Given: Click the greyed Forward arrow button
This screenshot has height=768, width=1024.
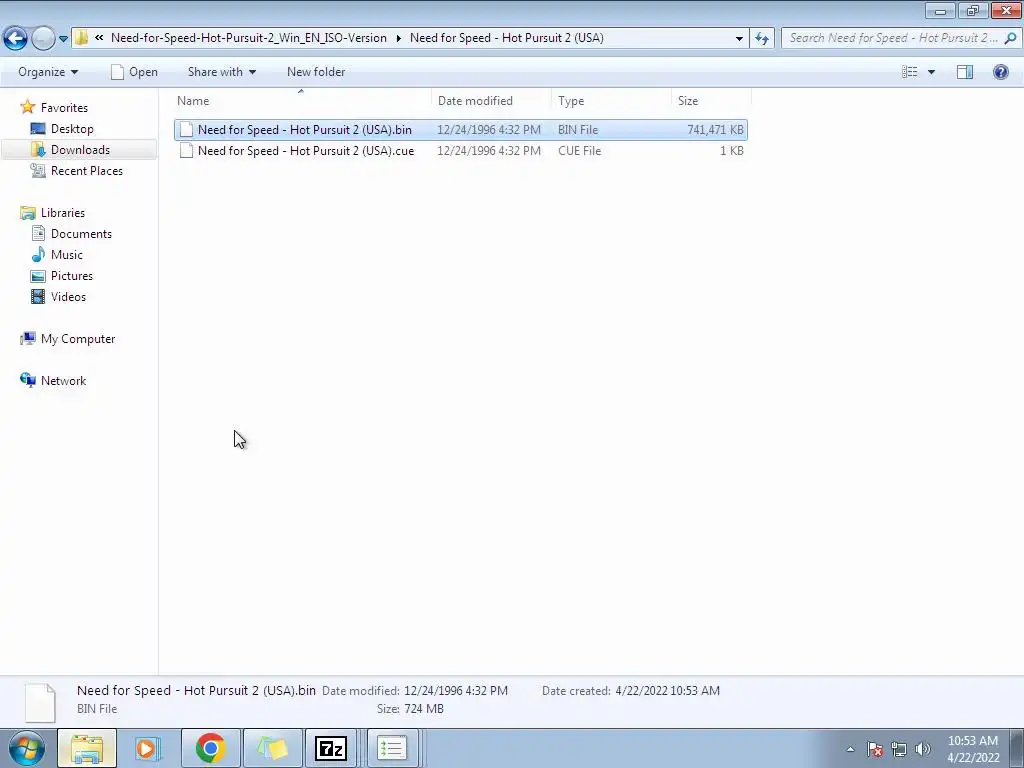Looking at the screenshot, I should point(43,38).
